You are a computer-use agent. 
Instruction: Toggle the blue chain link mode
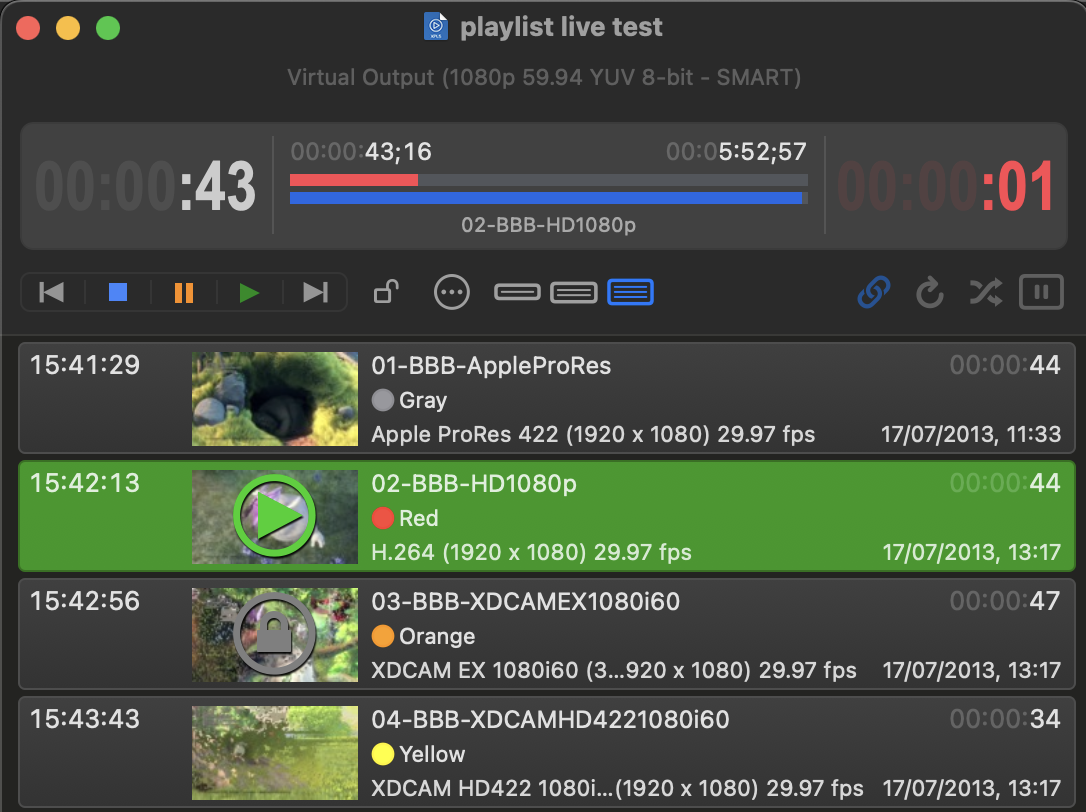coord(874,292)
